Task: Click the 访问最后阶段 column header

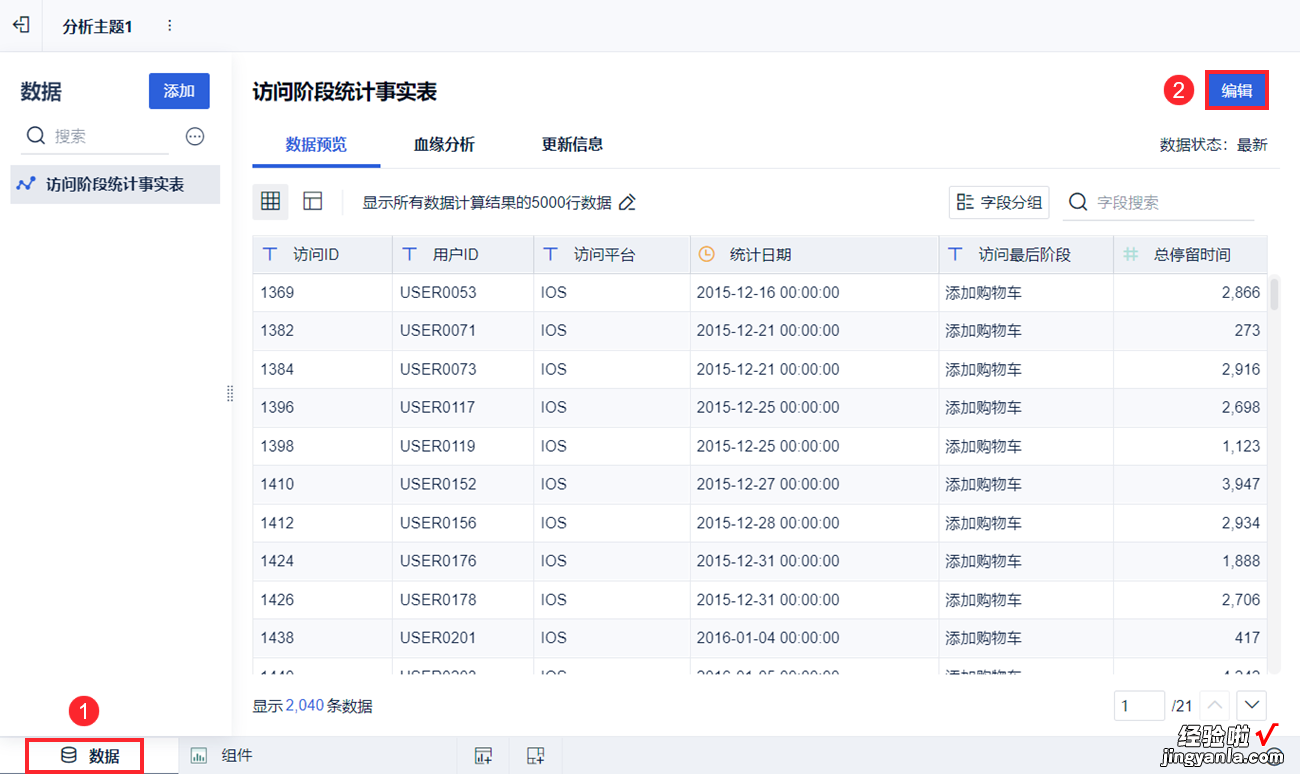Action: click(x=1026, y=255)
